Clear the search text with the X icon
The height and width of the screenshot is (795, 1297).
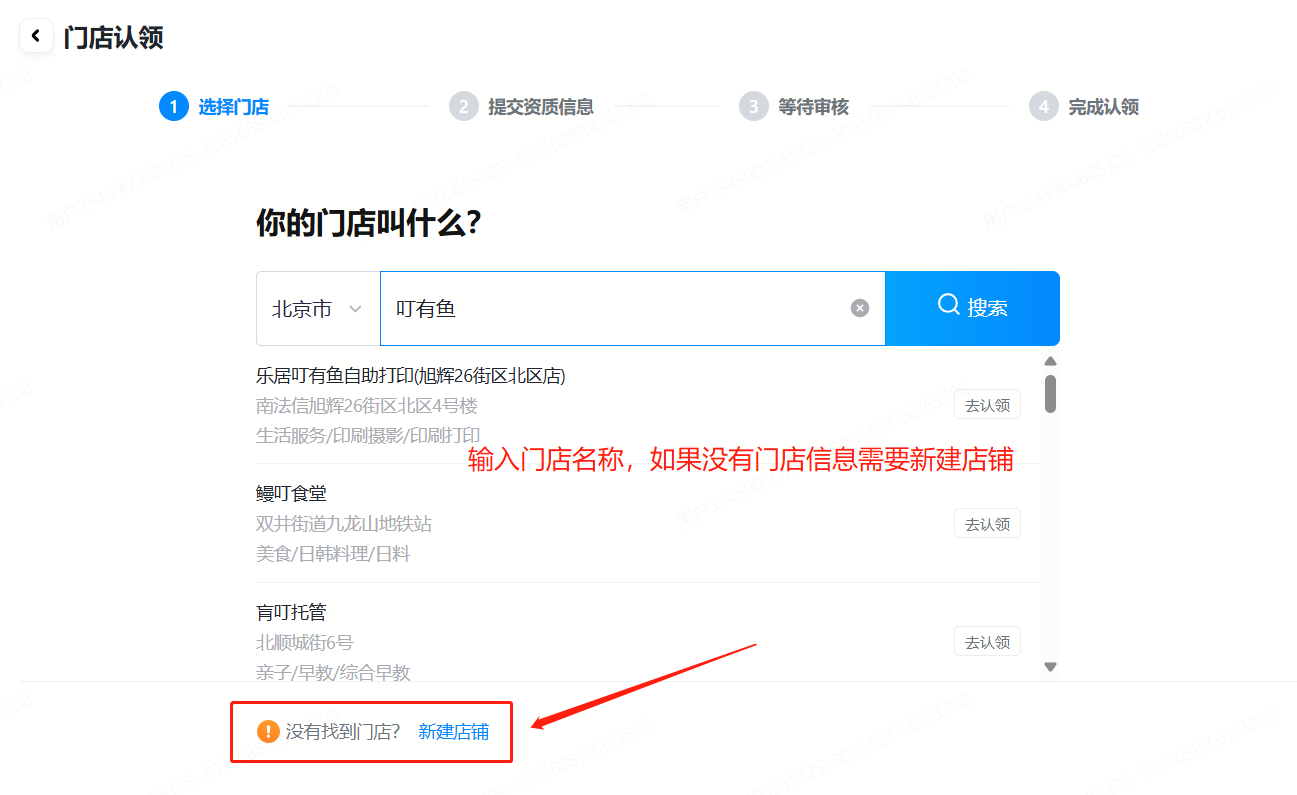click(x=859, y=308)
